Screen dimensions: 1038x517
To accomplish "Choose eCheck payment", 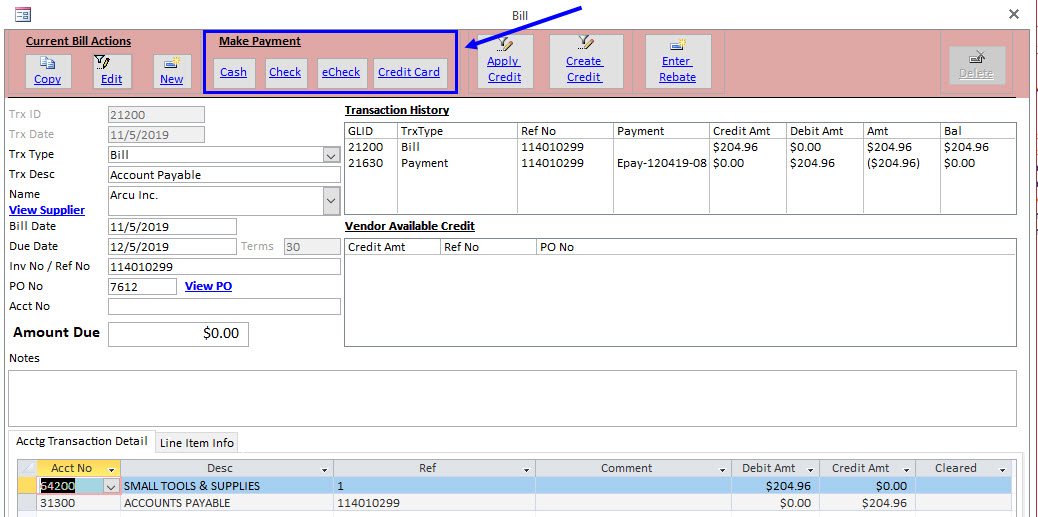I will pyautogui.click(x=341, y=73).
